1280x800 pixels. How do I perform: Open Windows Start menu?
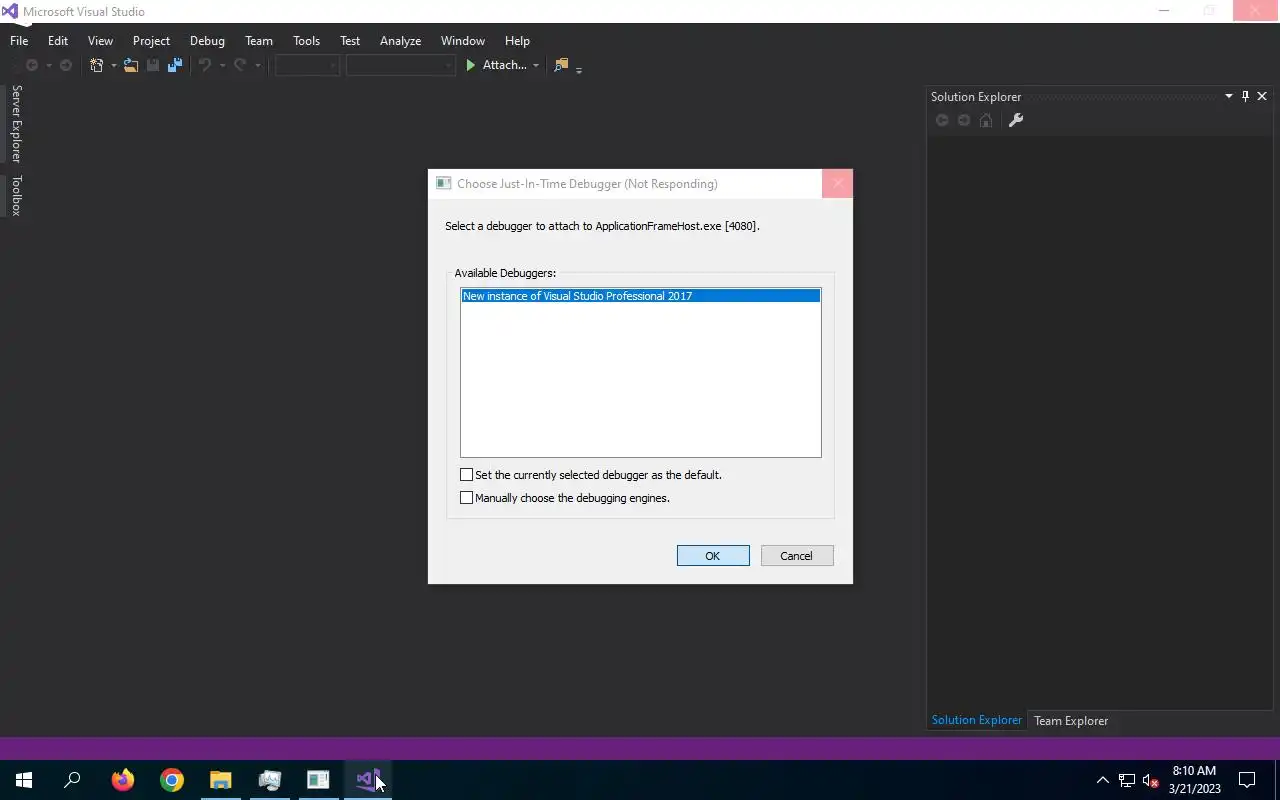point(24,780)
